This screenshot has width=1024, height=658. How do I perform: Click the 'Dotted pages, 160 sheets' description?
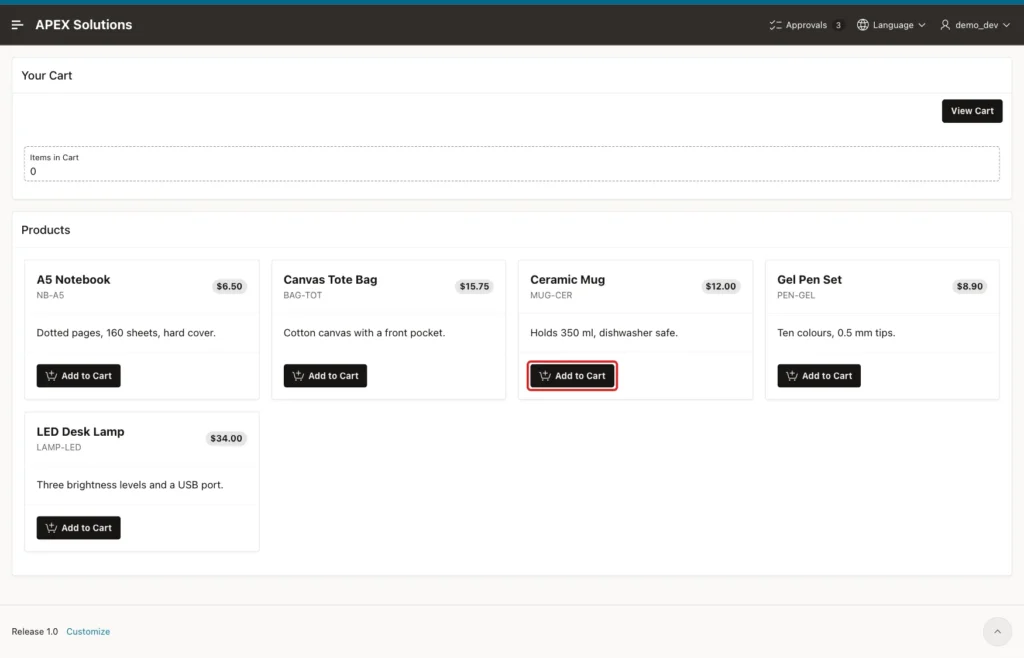[126, 333]
